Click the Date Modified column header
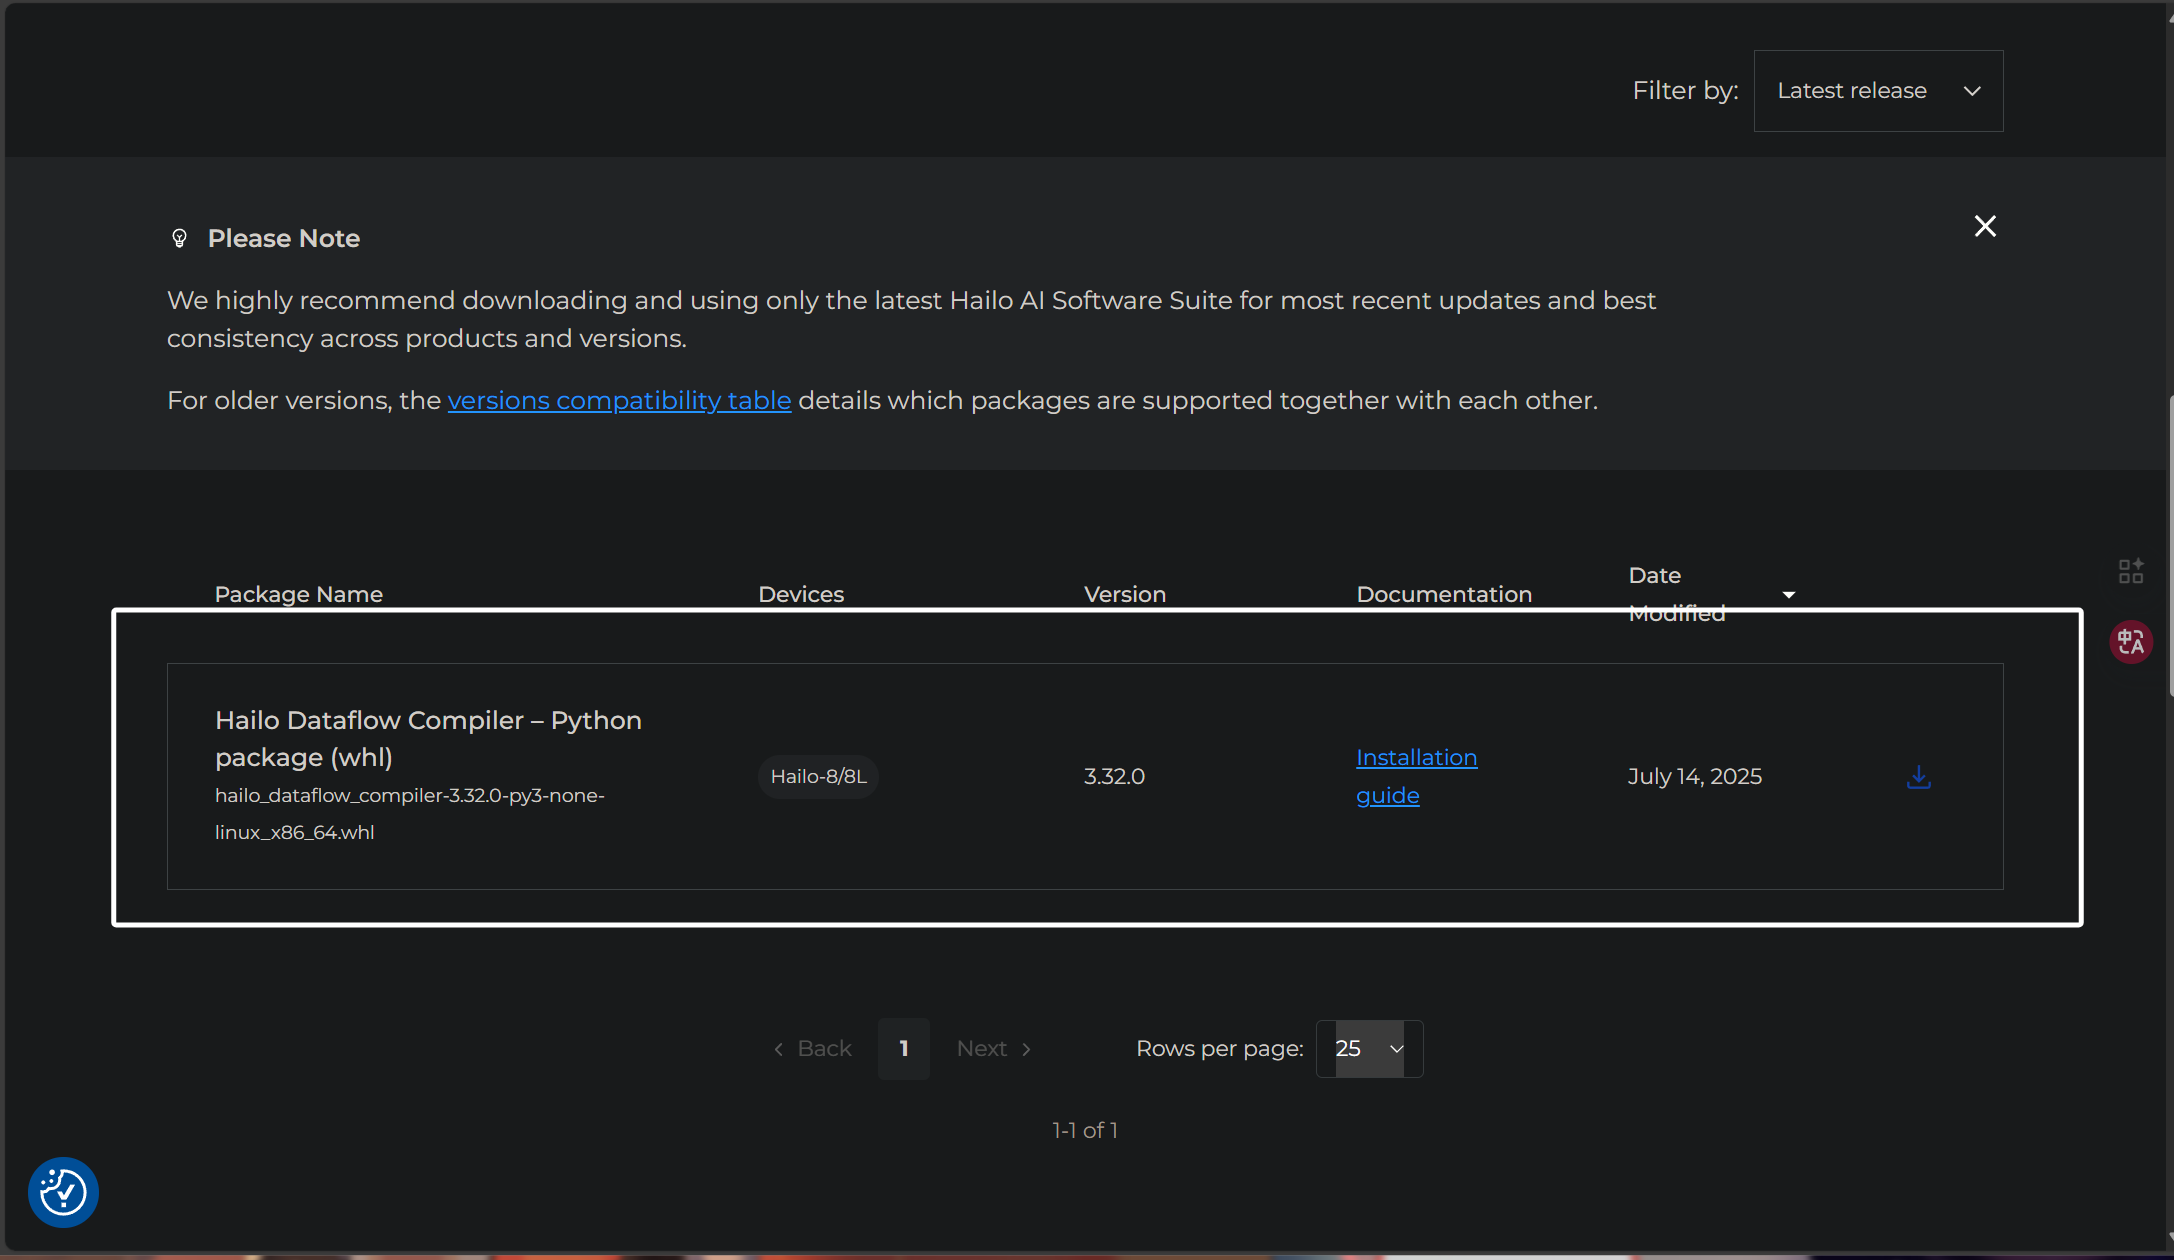Image resolution: width=2174 pixels, height=1260 pixels. click(x=1677, y=594)
